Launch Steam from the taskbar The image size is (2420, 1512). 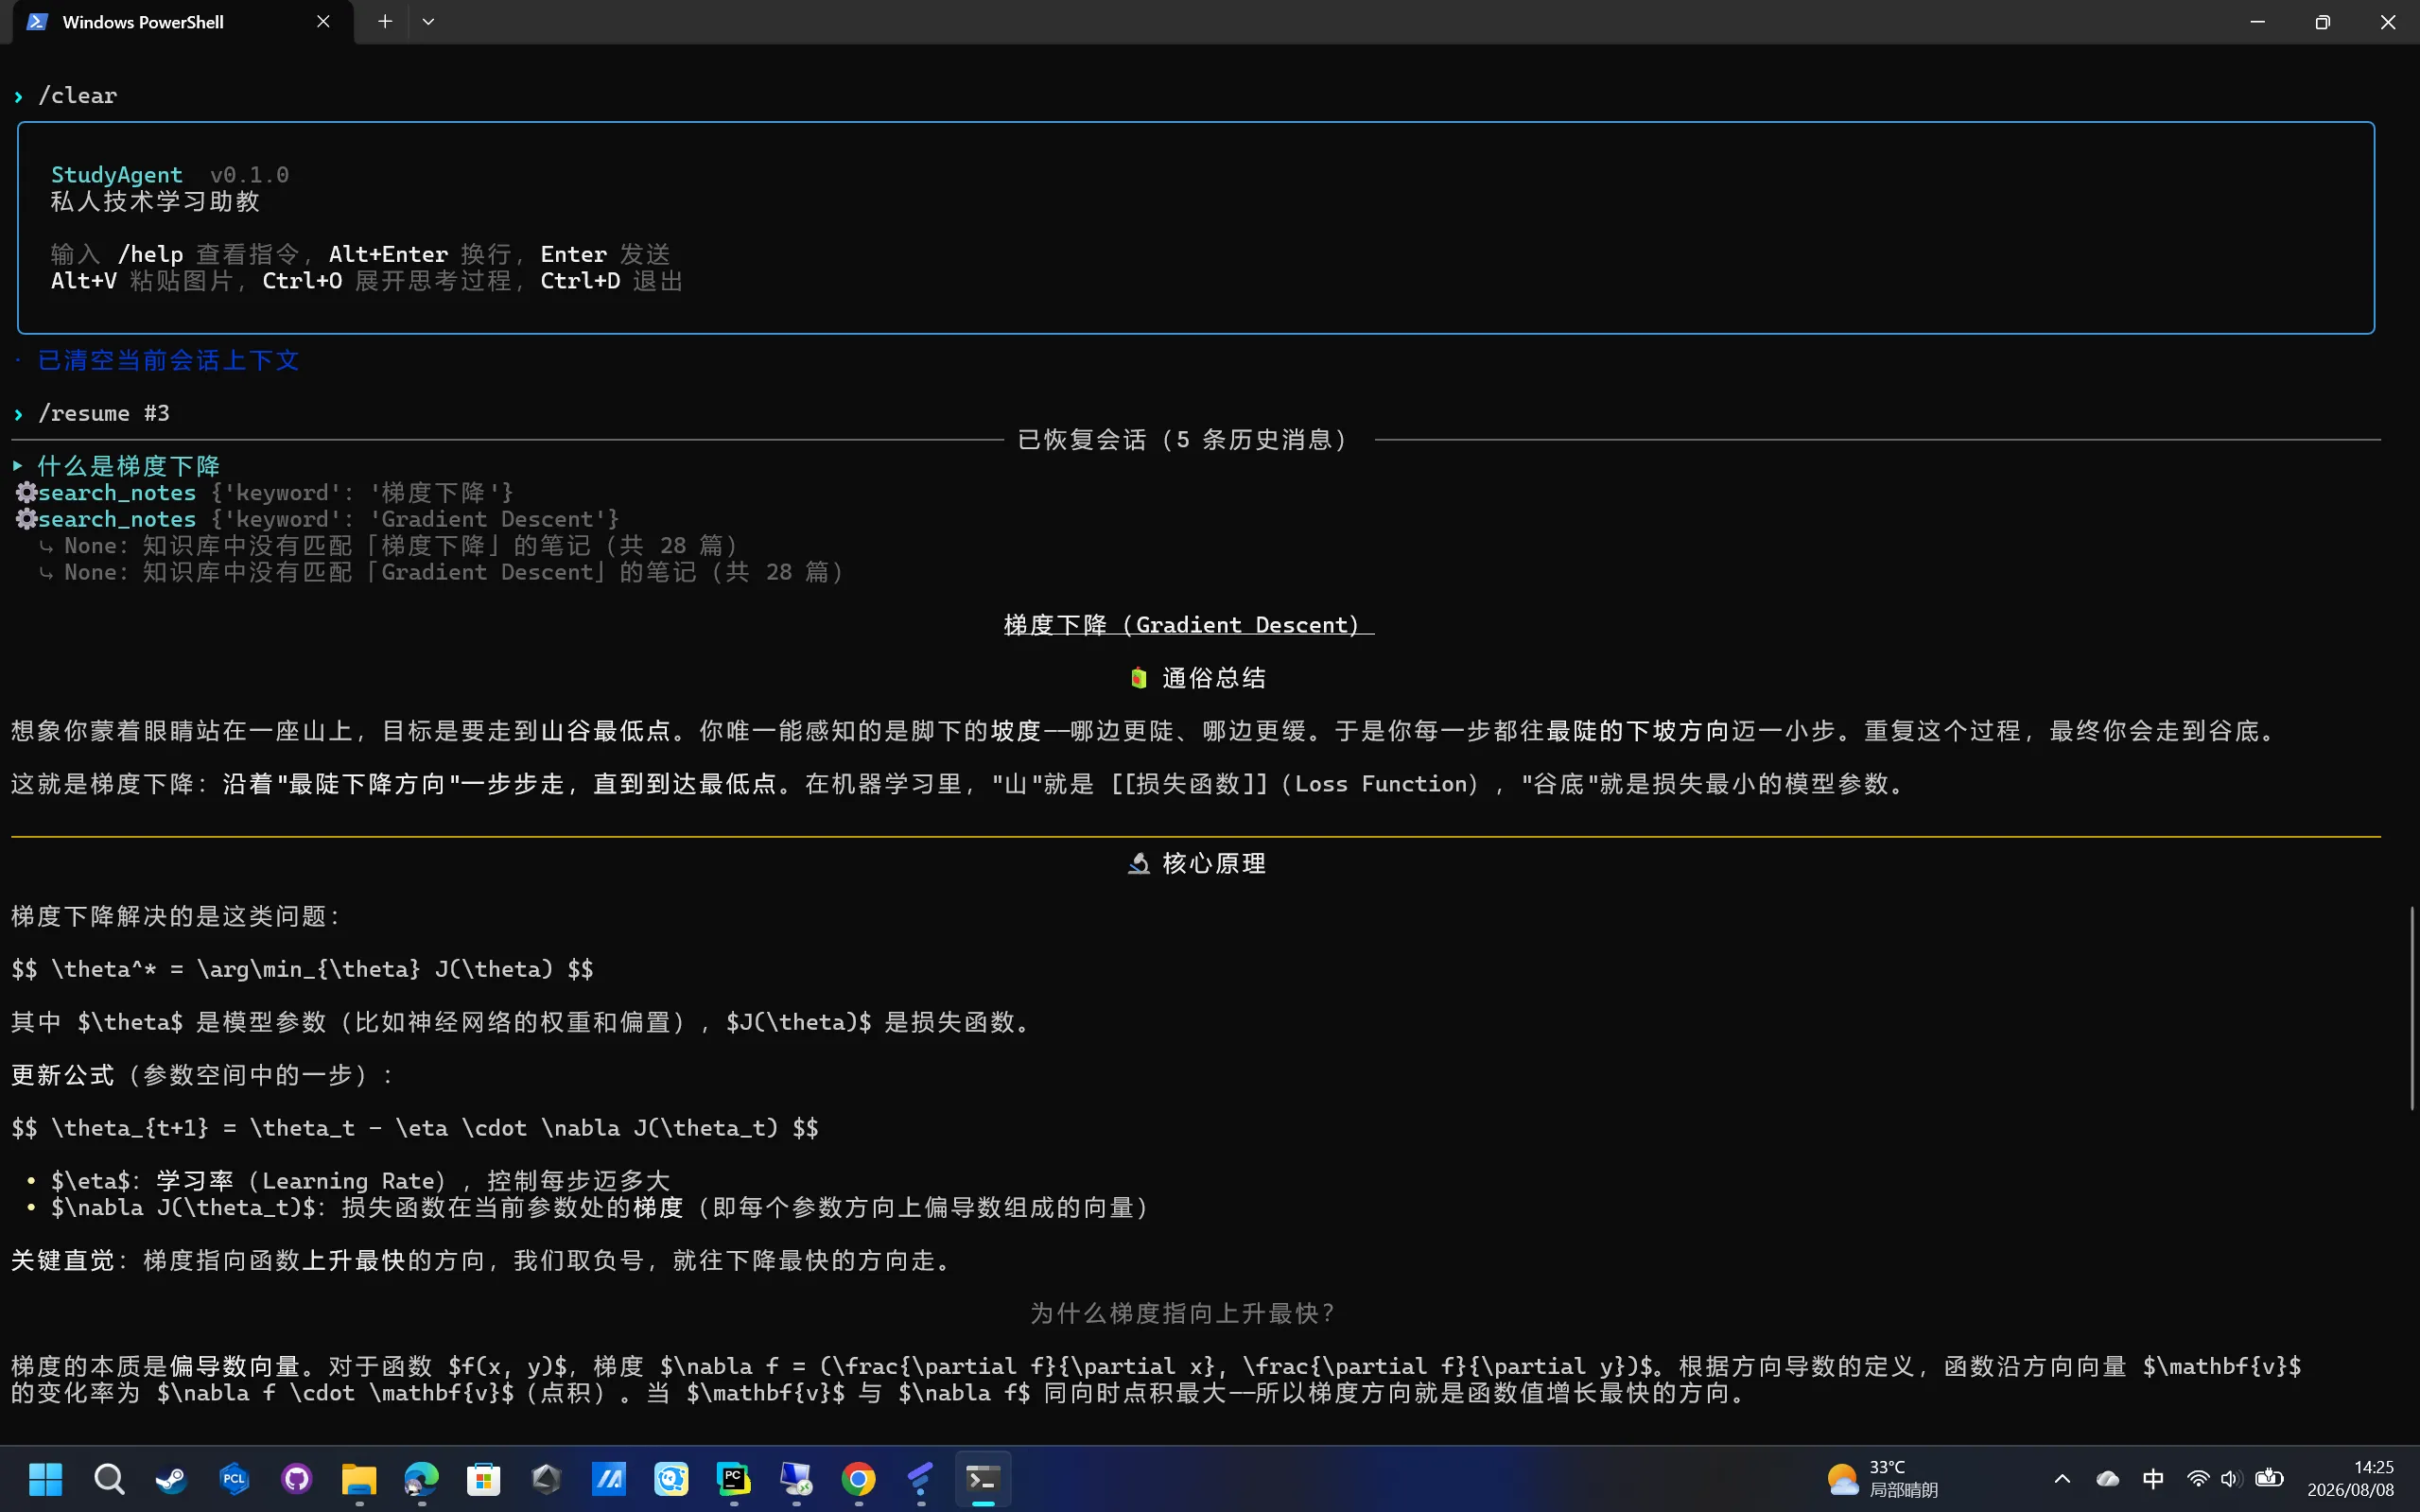[171, 1478]
